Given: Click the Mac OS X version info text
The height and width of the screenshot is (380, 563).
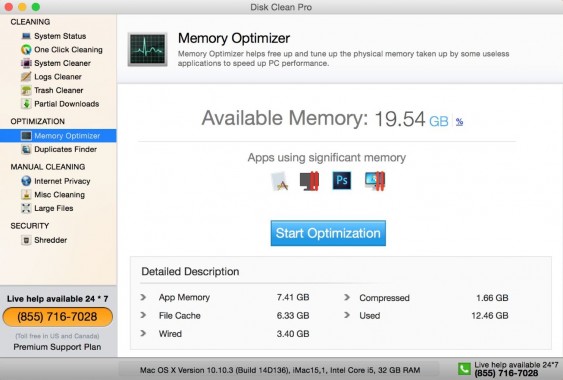Looking at the screenshot, I should point(280,370).
